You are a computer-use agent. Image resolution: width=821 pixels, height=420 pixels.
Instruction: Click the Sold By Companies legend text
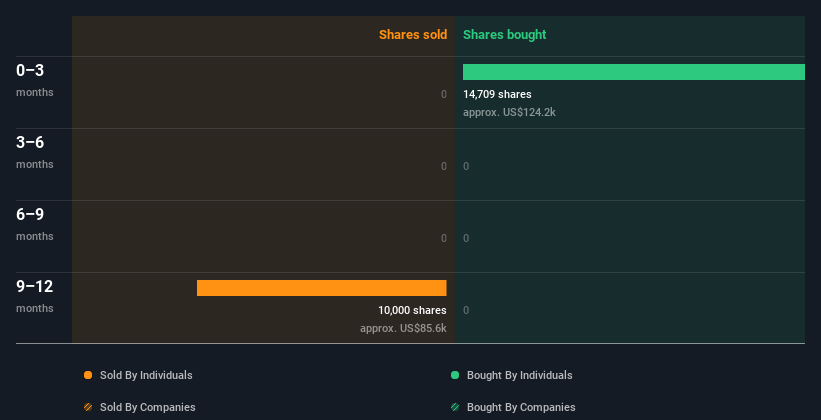click(148, 407)
